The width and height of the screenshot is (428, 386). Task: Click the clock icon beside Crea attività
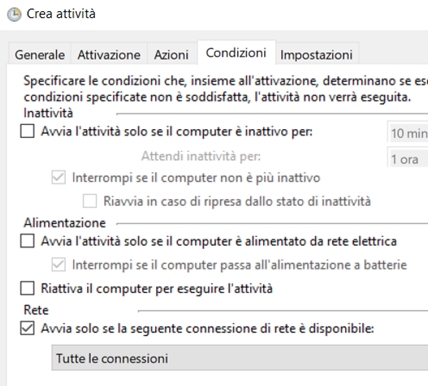(14, 15)
